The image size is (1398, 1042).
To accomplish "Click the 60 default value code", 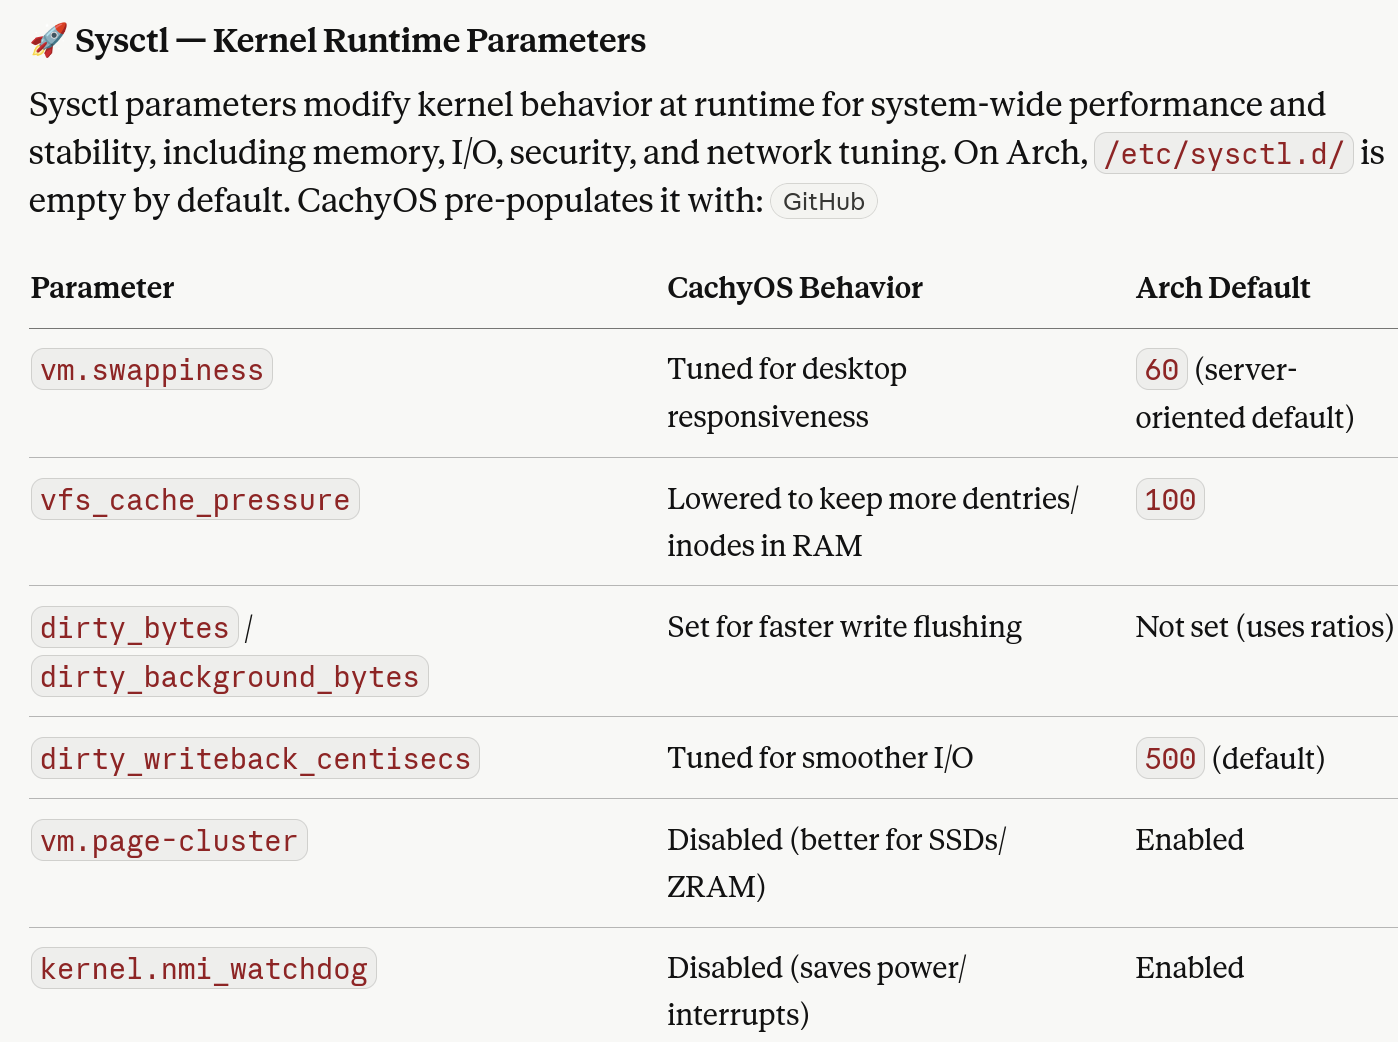I will point(1161,370).
